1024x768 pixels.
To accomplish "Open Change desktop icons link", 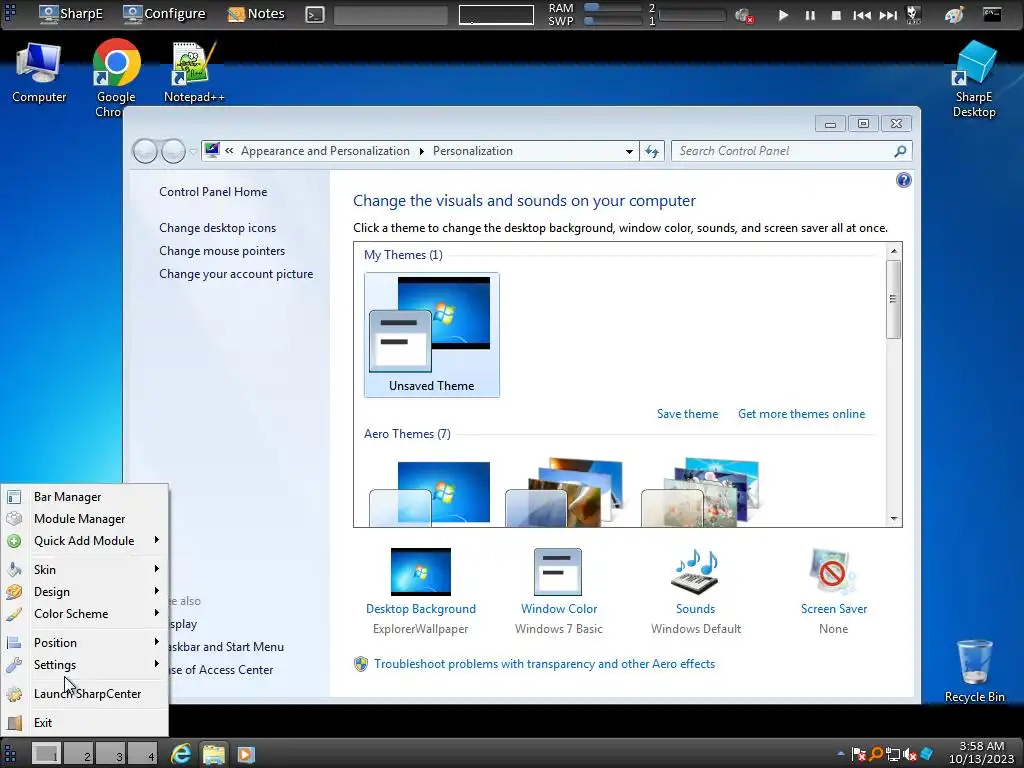I will pyautogui.click(x=217, y=228).
